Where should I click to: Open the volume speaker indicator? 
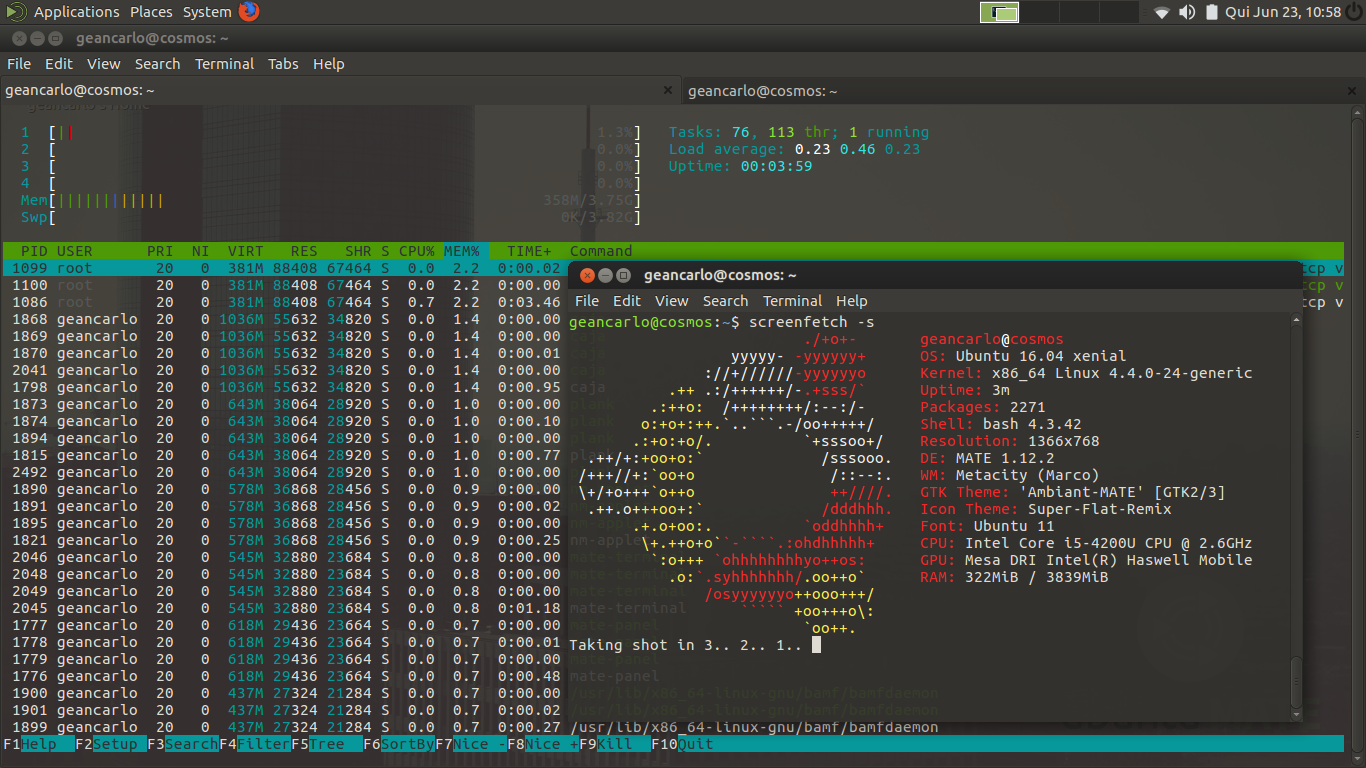tap(1187, 12)
